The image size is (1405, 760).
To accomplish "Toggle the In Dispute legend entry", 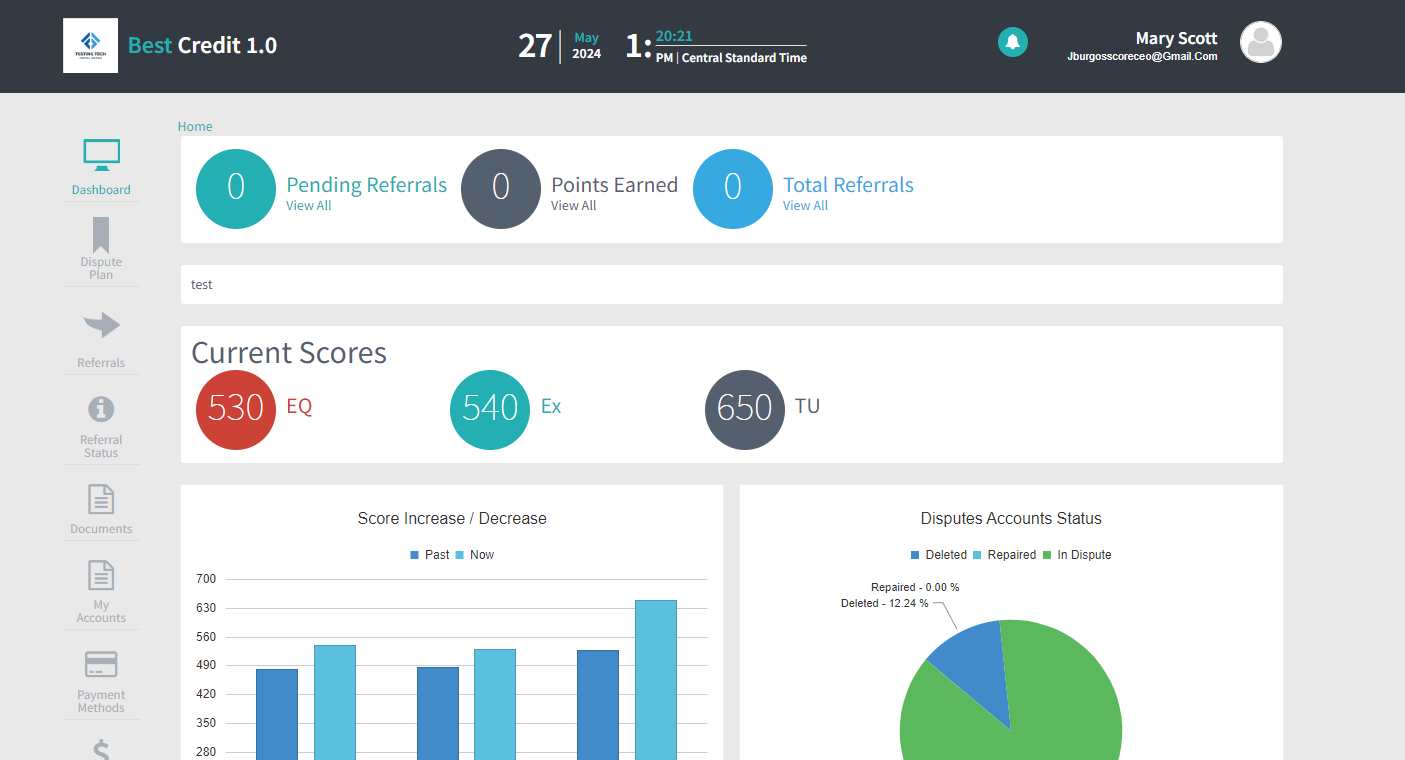I will (x=1077, y=555).
